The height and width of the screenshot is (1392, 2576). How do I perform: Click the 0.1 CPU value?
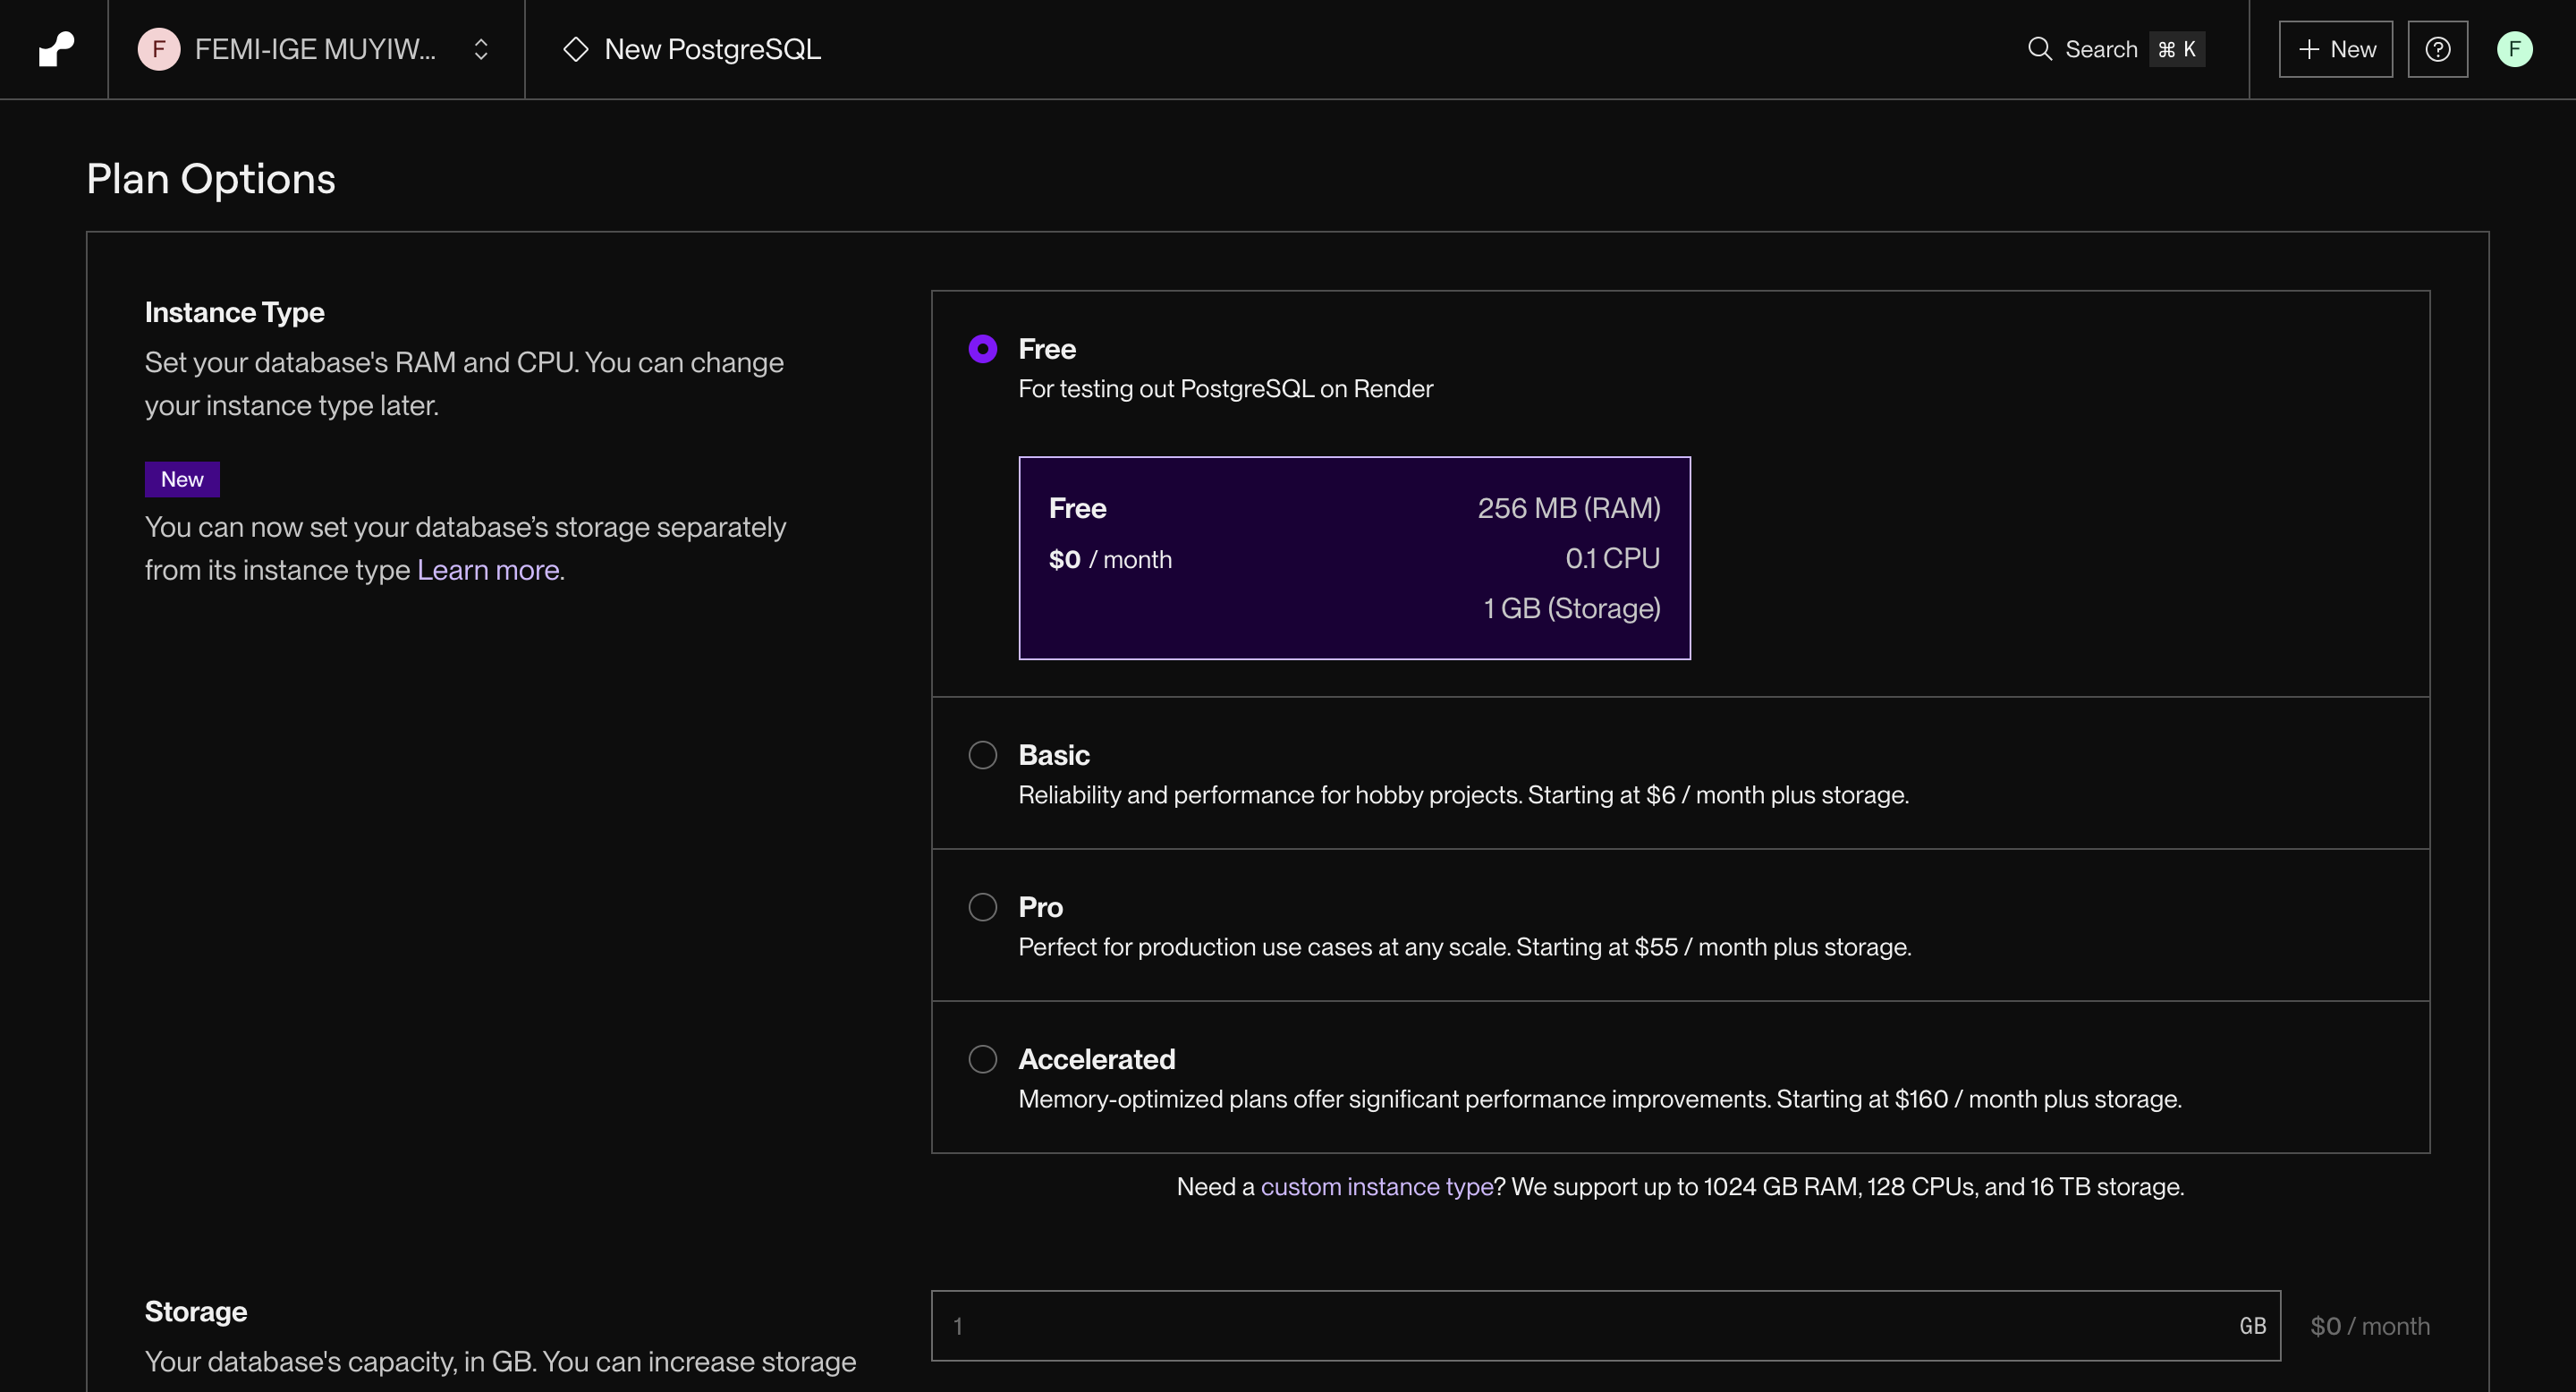click(1612, 558)
